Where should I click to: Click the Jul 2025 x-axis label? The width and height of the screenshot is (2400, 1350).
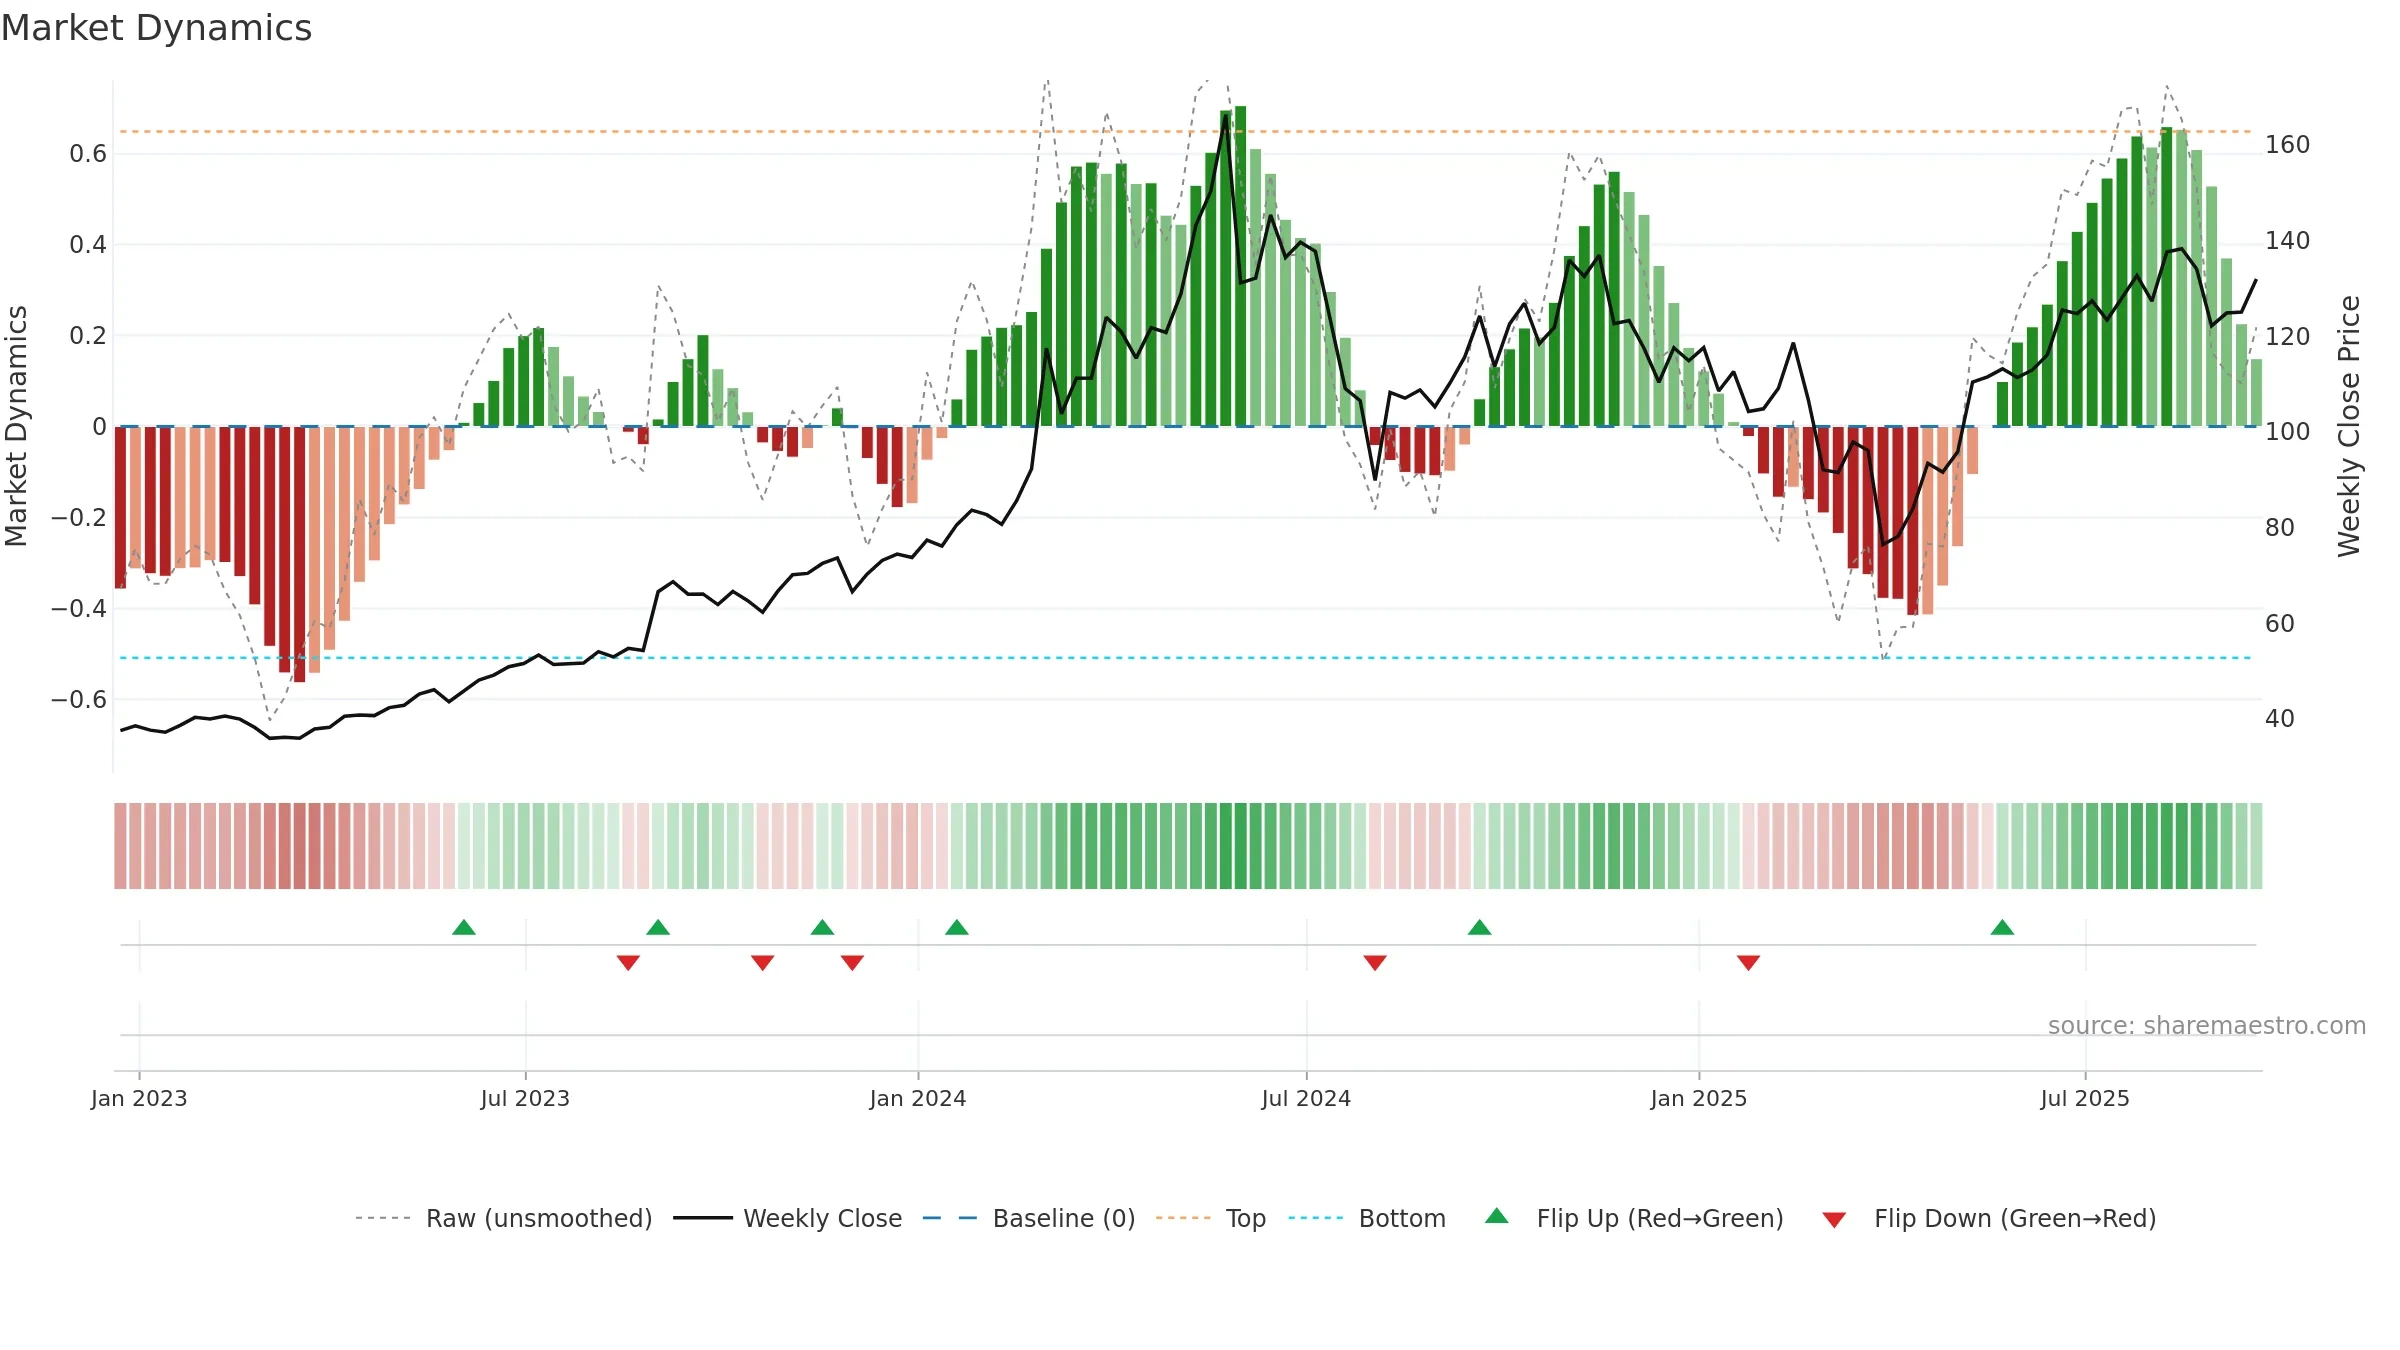2085,1098
